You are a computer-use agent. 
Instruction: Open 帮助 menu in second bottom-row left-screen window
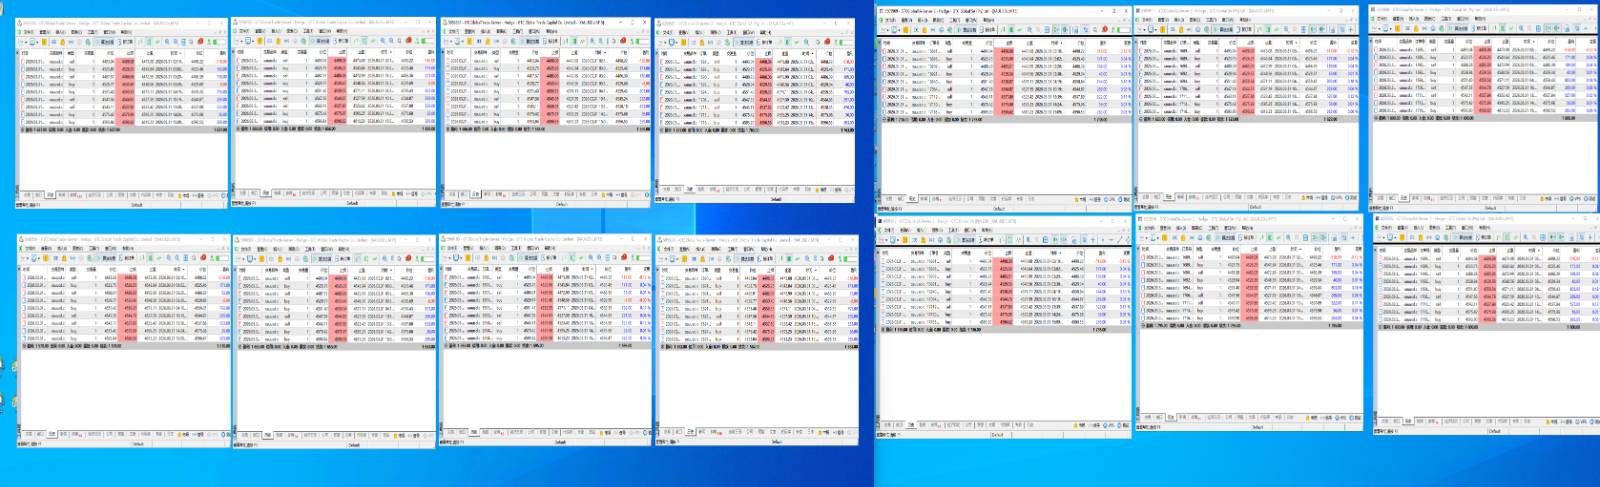click(x=343, y=248)
